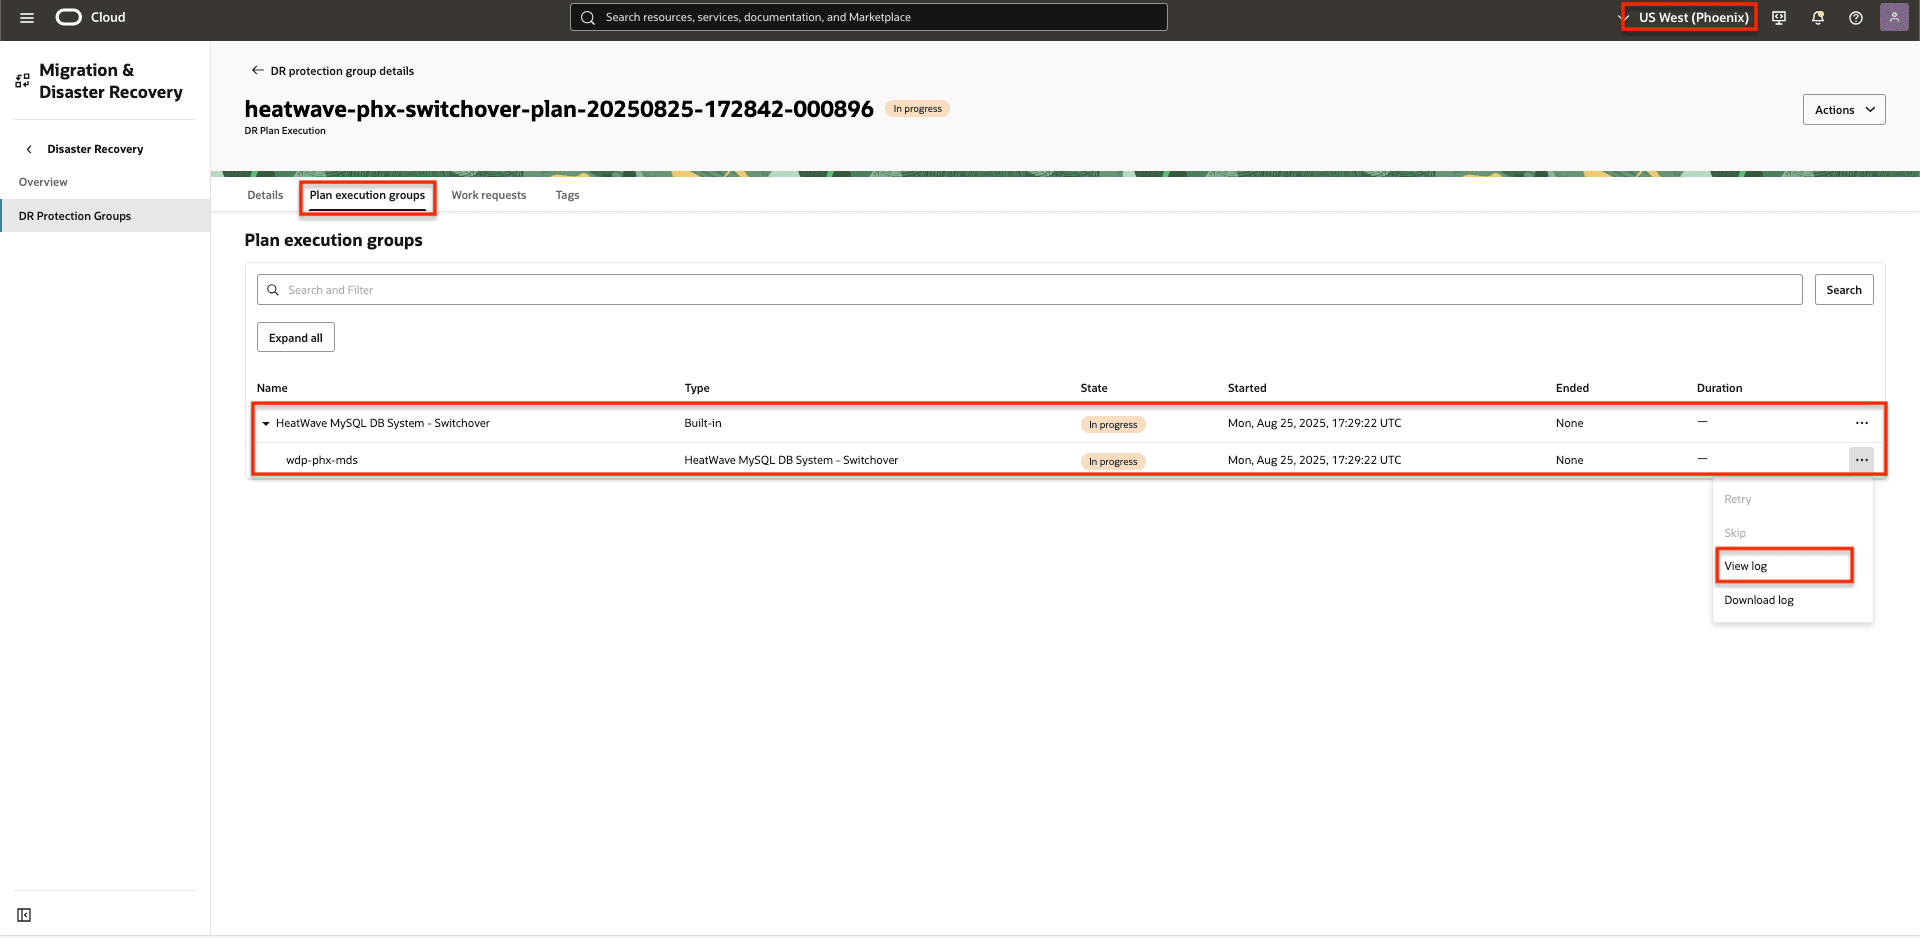1920x938 pixels.
Task: Click the three-dot menu for wdp-phx-mds row
Action: pos(1861,460)
